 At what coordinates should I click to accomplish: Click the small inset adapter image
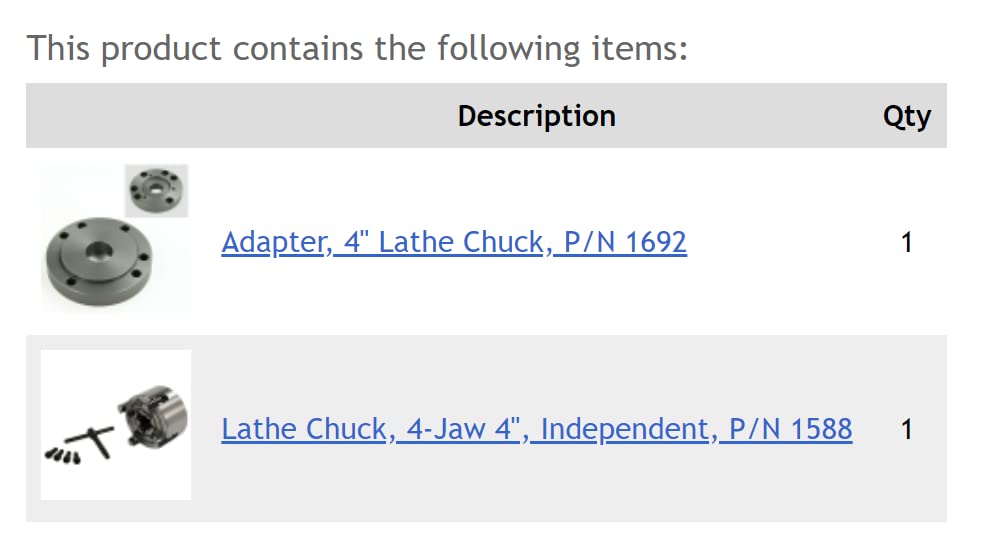pos(157,191)
